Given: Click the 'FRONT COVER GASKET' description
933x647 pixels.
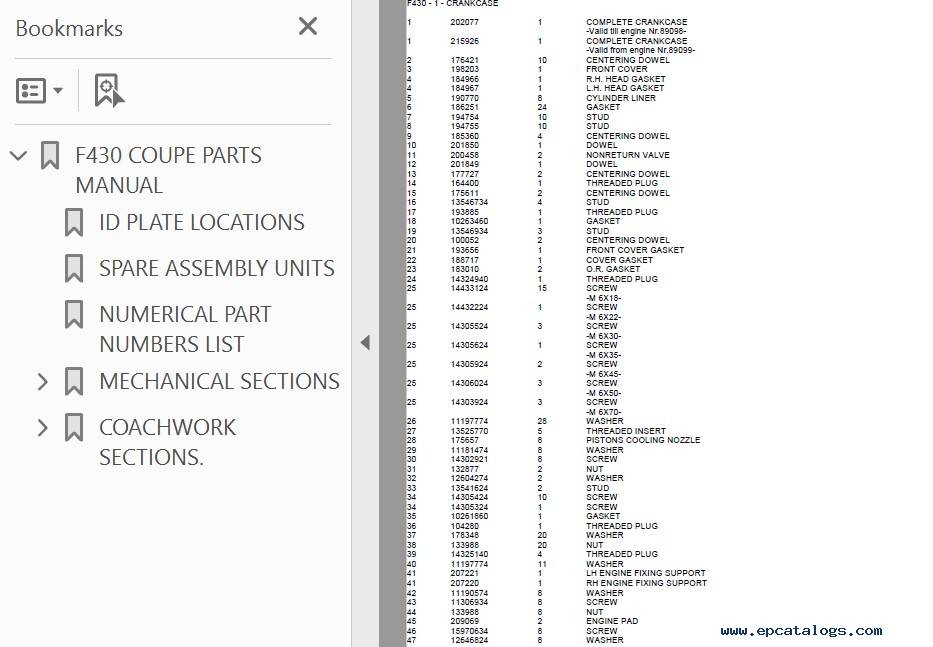Looking at the screenshot, I should tap(635, 250).
